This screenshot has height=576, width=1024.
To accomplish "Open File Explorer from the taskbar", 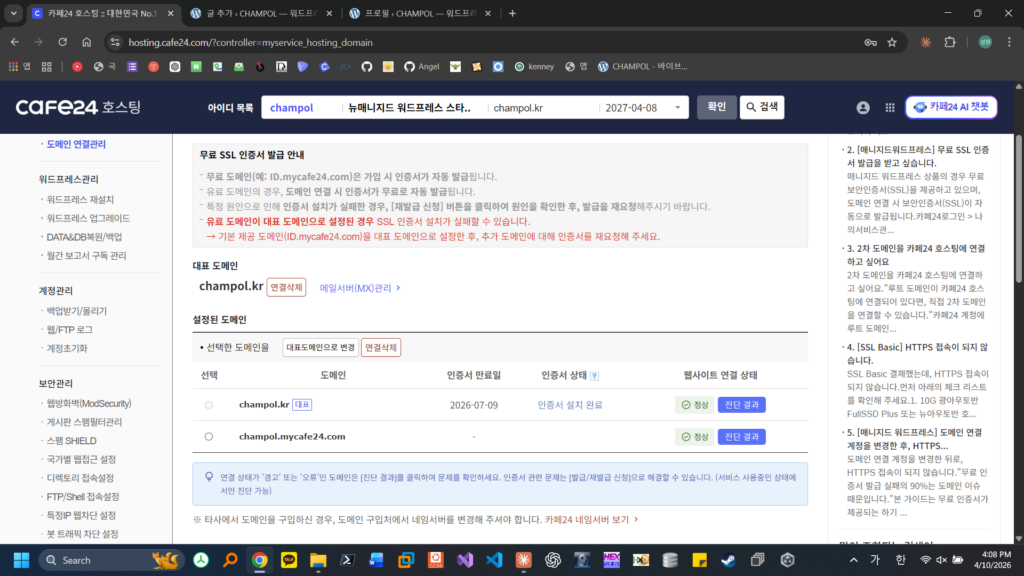I will [318, 560].
